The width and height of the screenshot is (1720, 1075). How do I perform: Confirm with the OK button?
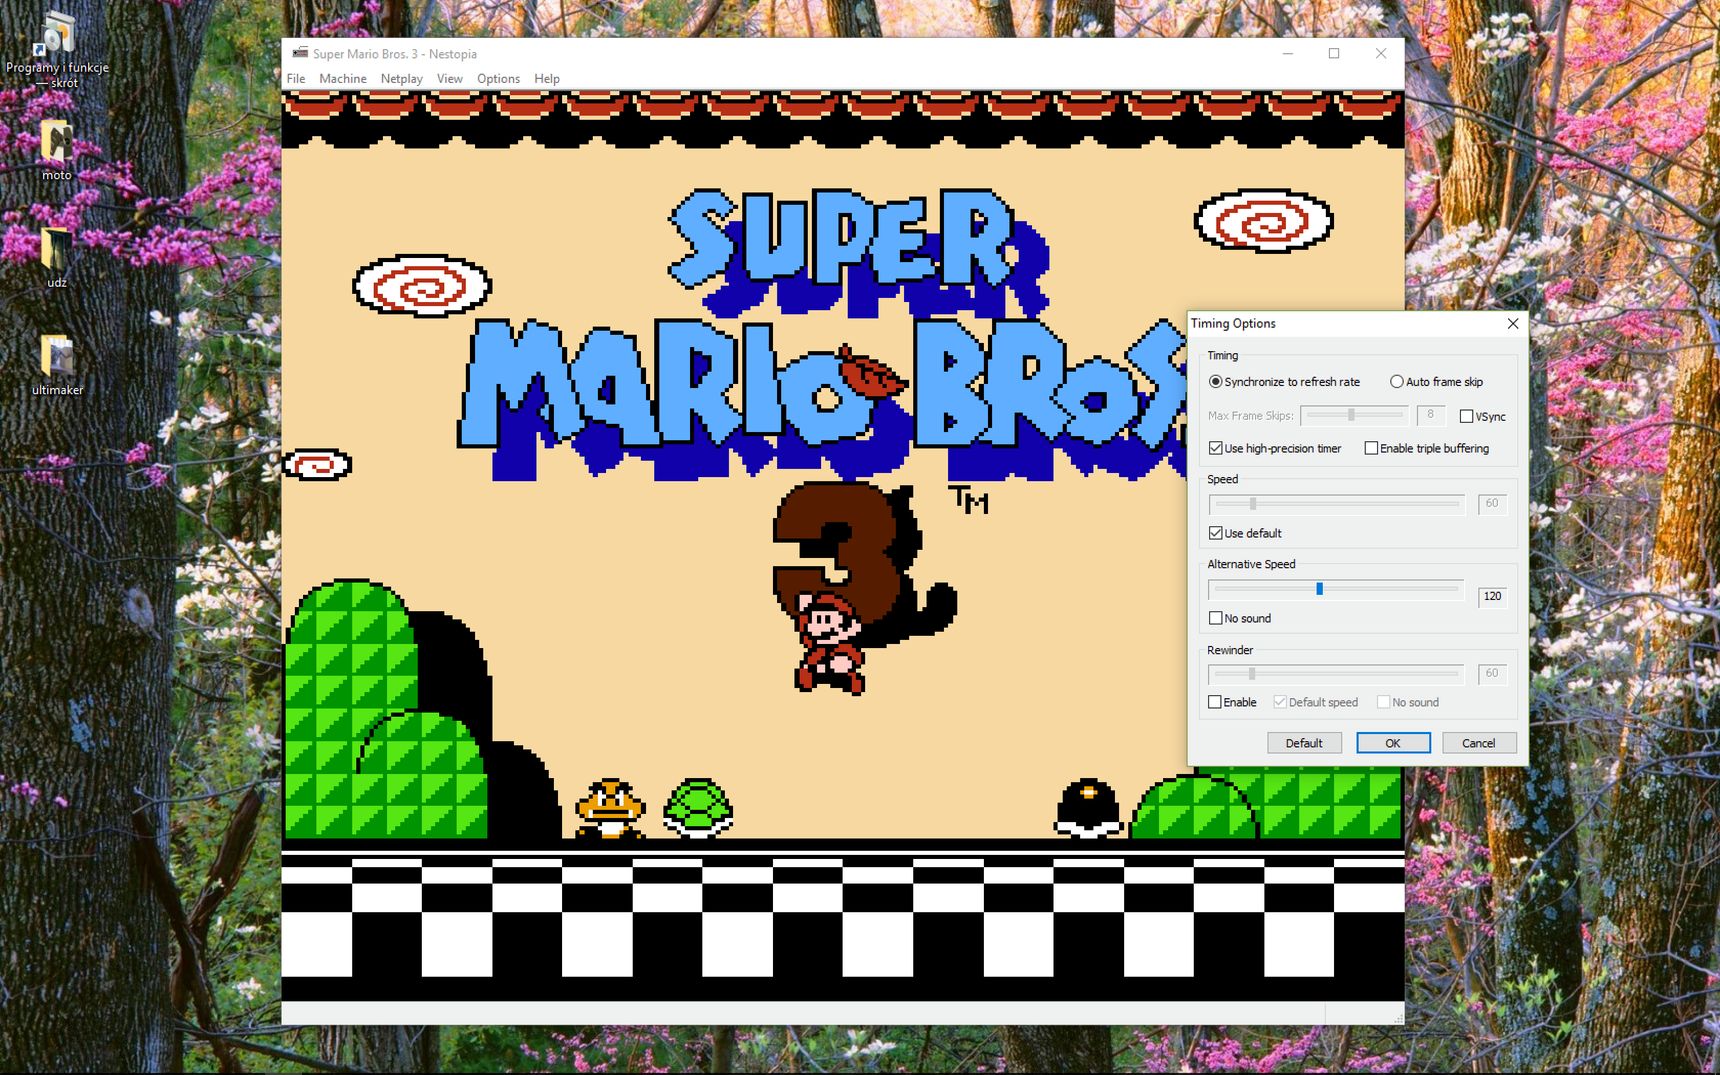point(1393,743)
